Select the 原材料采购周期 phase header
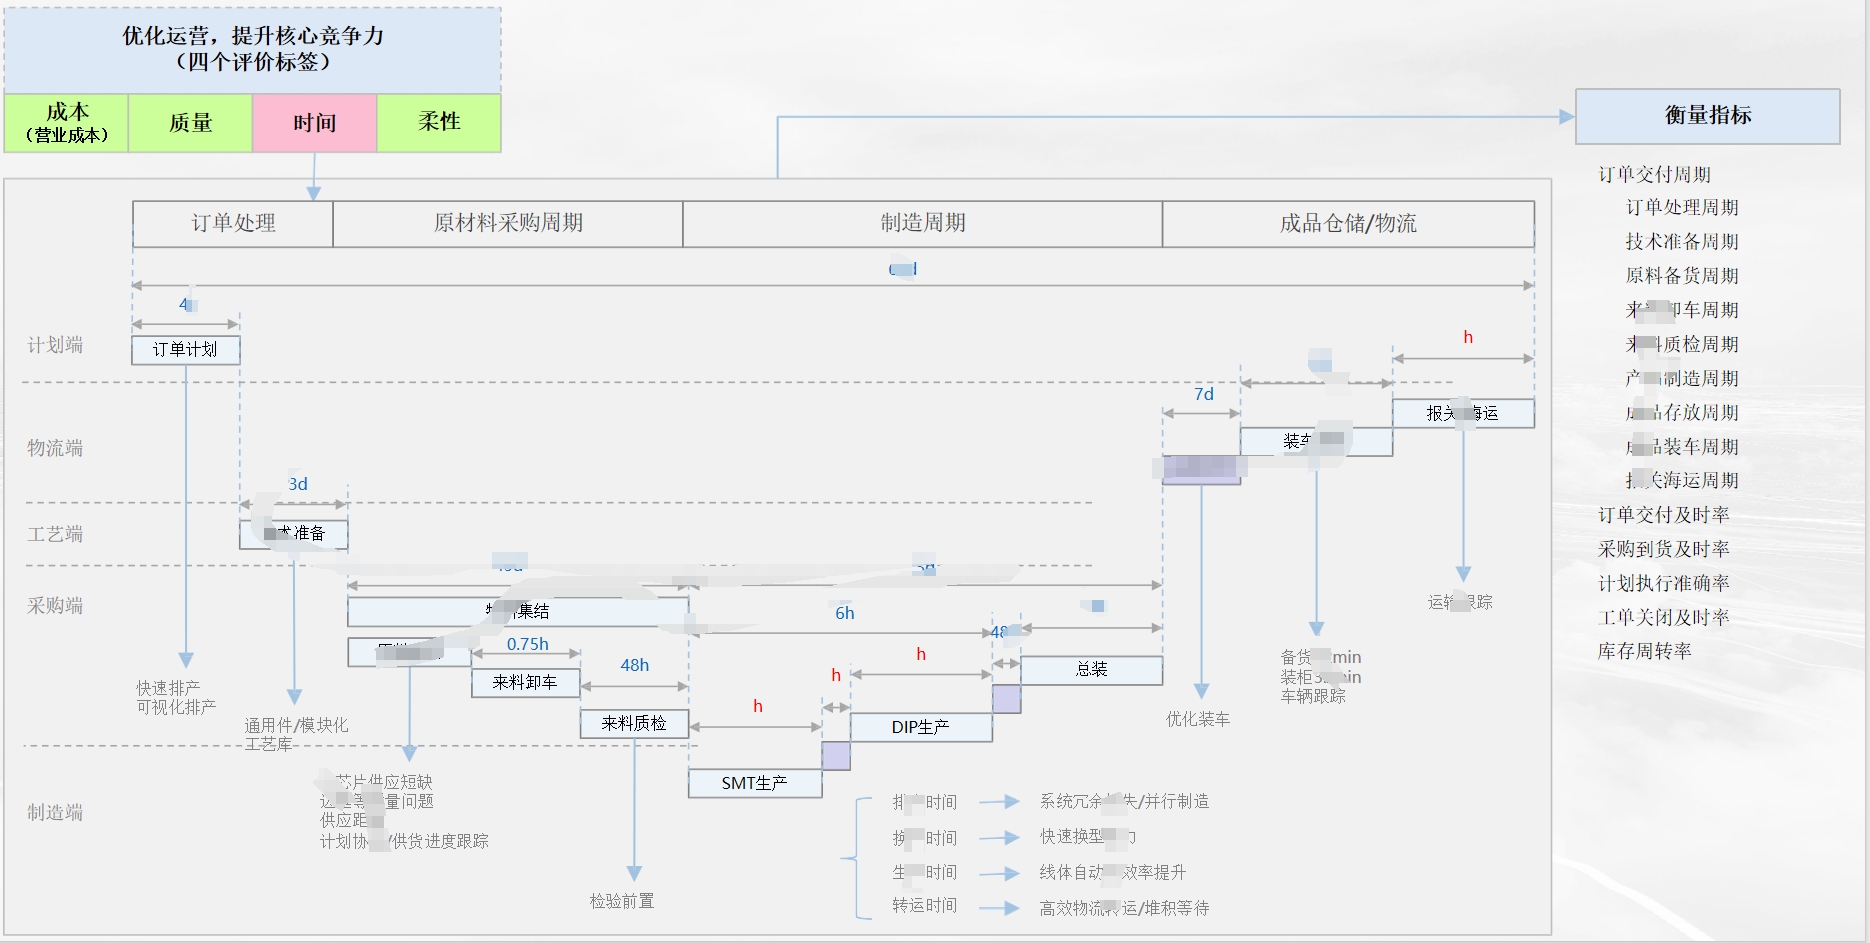Screen dimensions: 1870x943 click(508, 223)
